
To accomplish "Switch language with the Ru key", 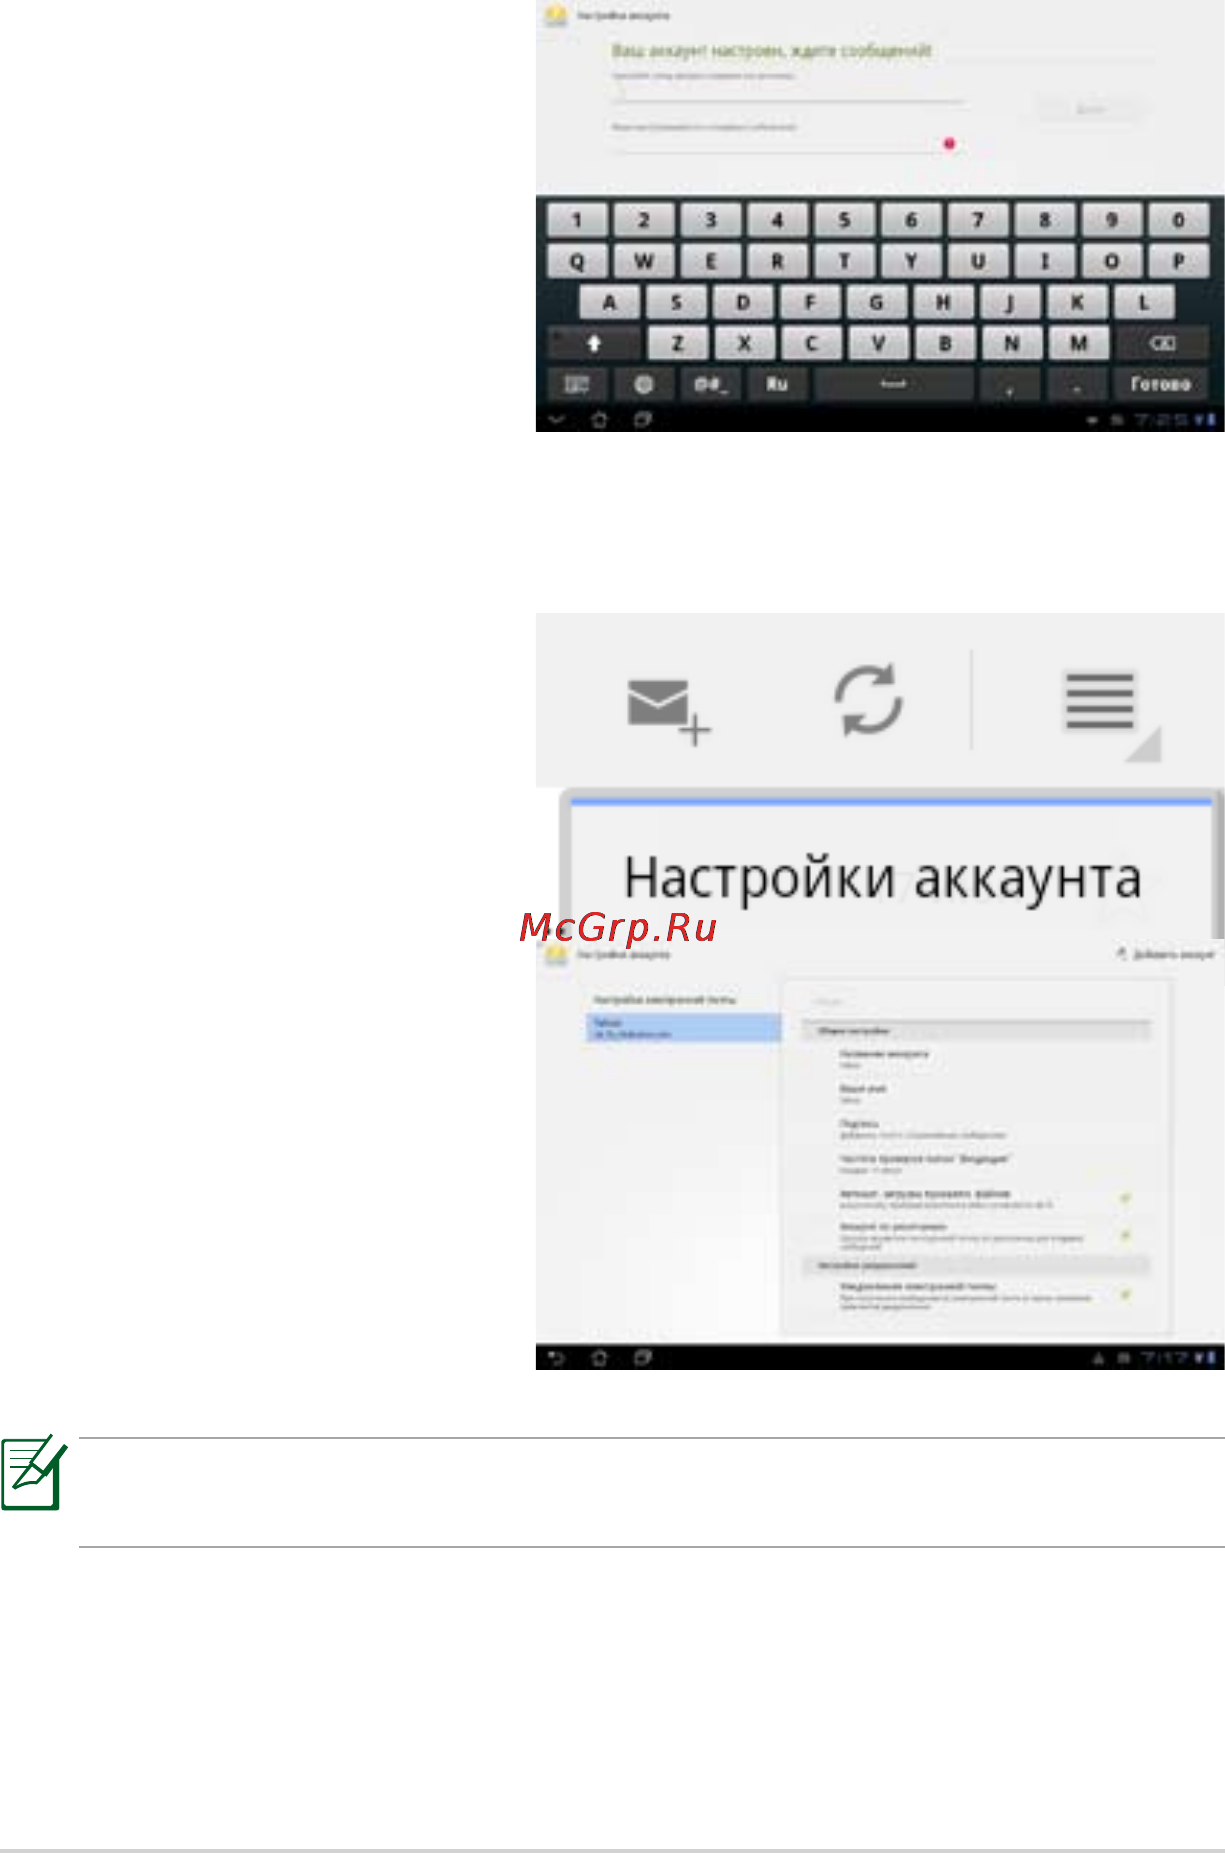I will 777,384.
